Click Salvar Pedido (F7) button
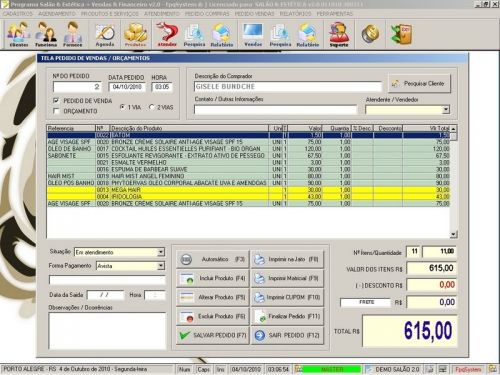 pos(213,335)
